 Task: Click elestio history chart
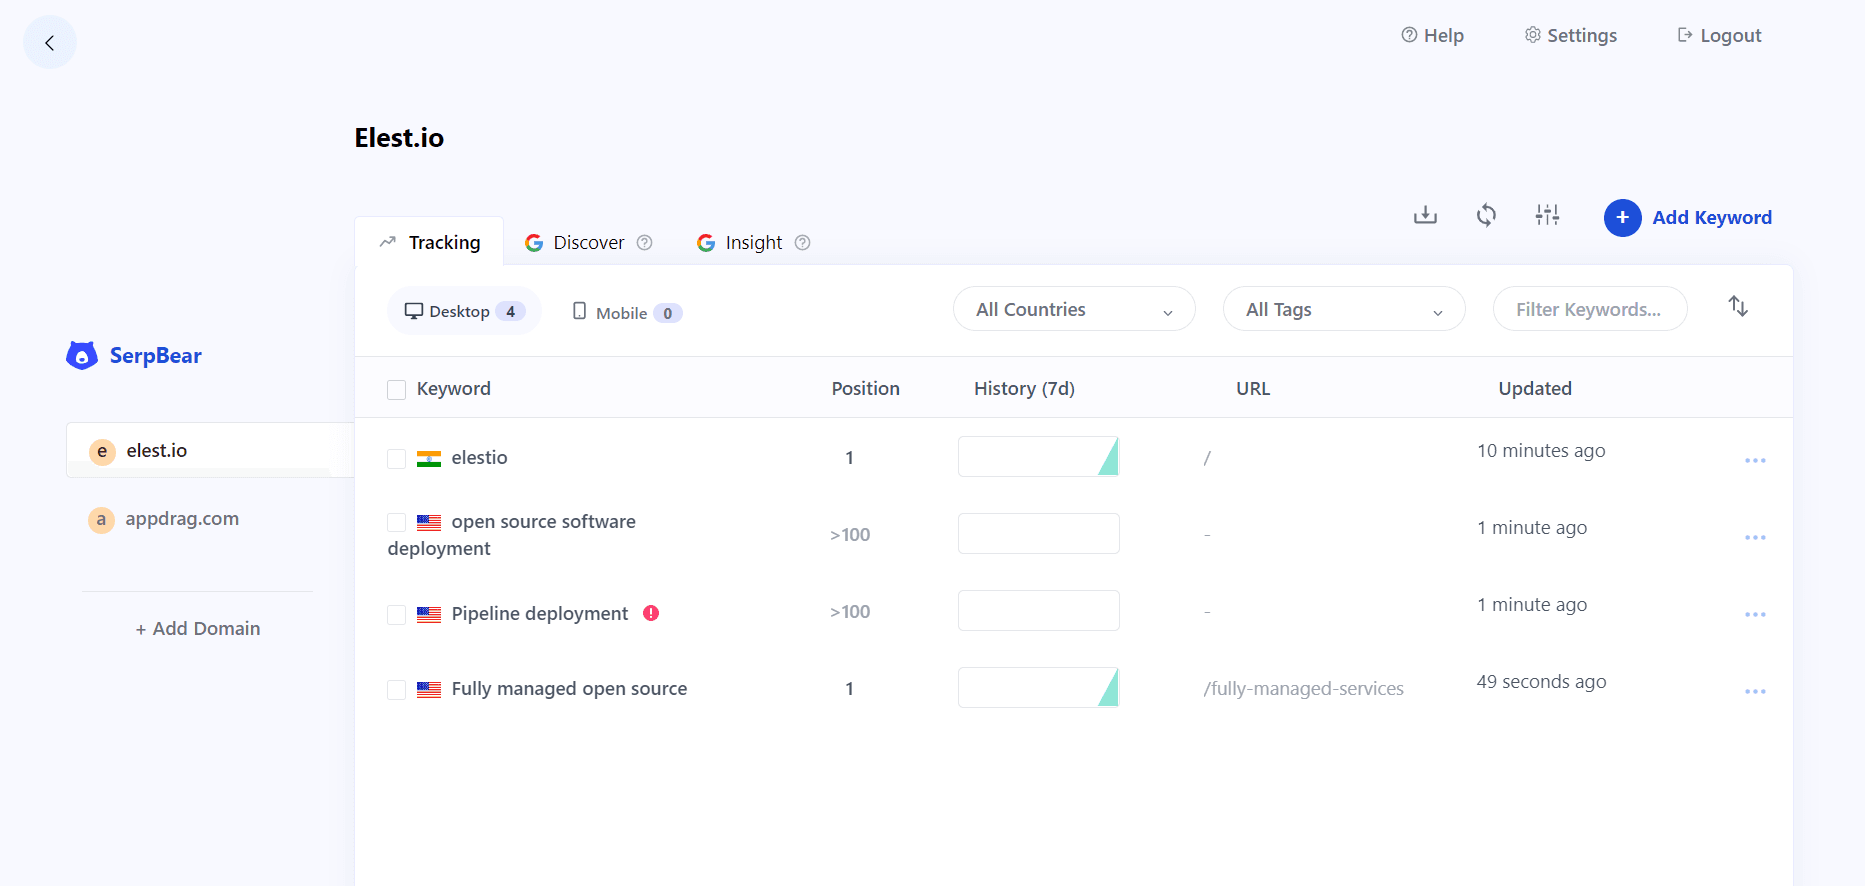coord(1038,457)
